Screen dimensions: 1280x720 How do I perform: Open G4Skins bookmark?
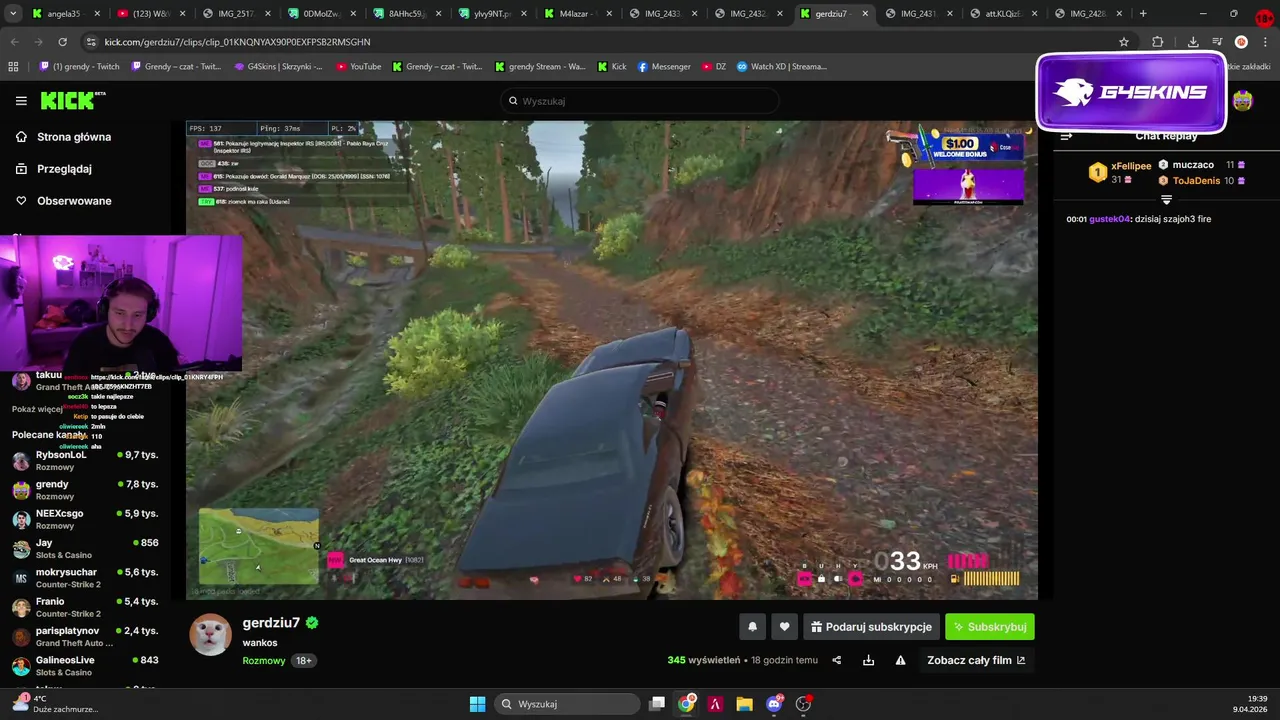point(278,67)
